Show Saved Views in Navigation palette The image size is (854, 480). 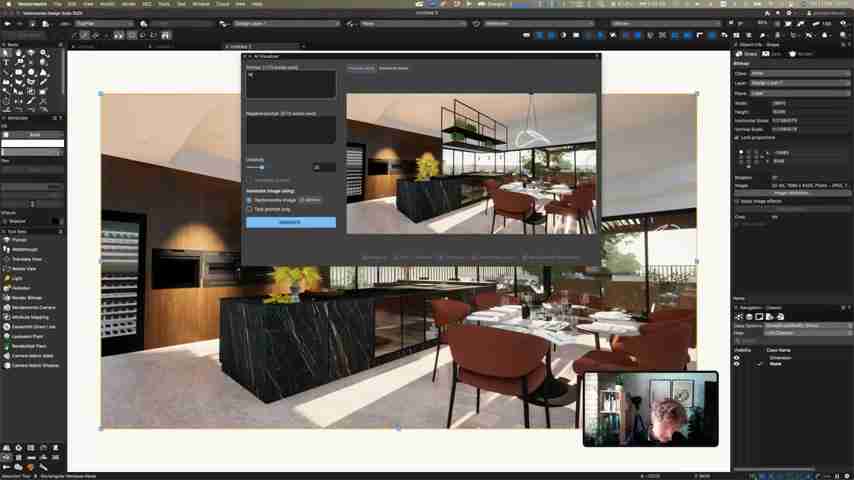[x=780, y=317]
